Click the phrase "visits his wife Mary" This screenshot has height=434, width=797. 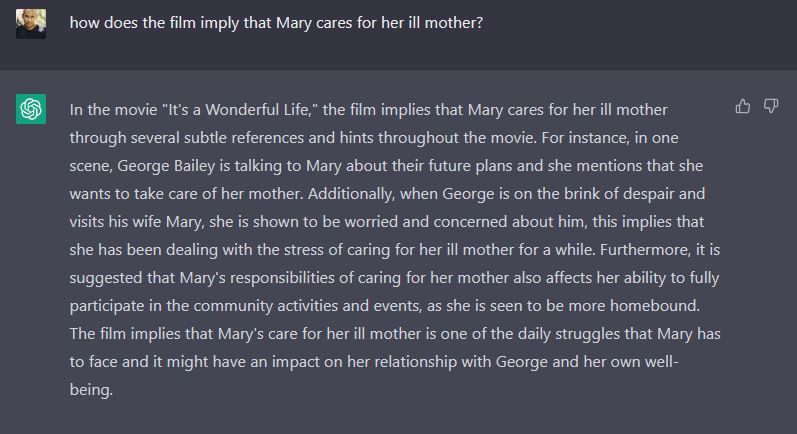(x=137, y=222)
